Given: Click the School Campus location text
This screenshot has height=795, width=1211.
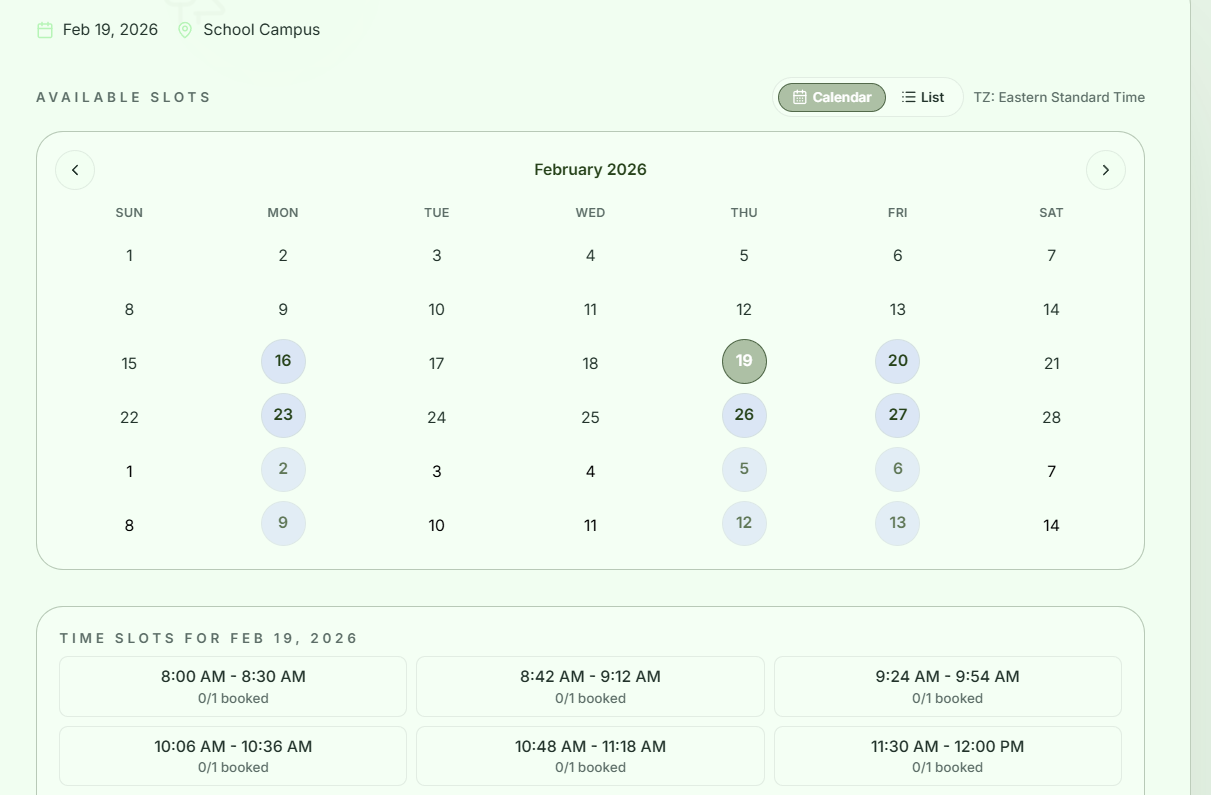Looking at the screenshot, I should (262, 30).
